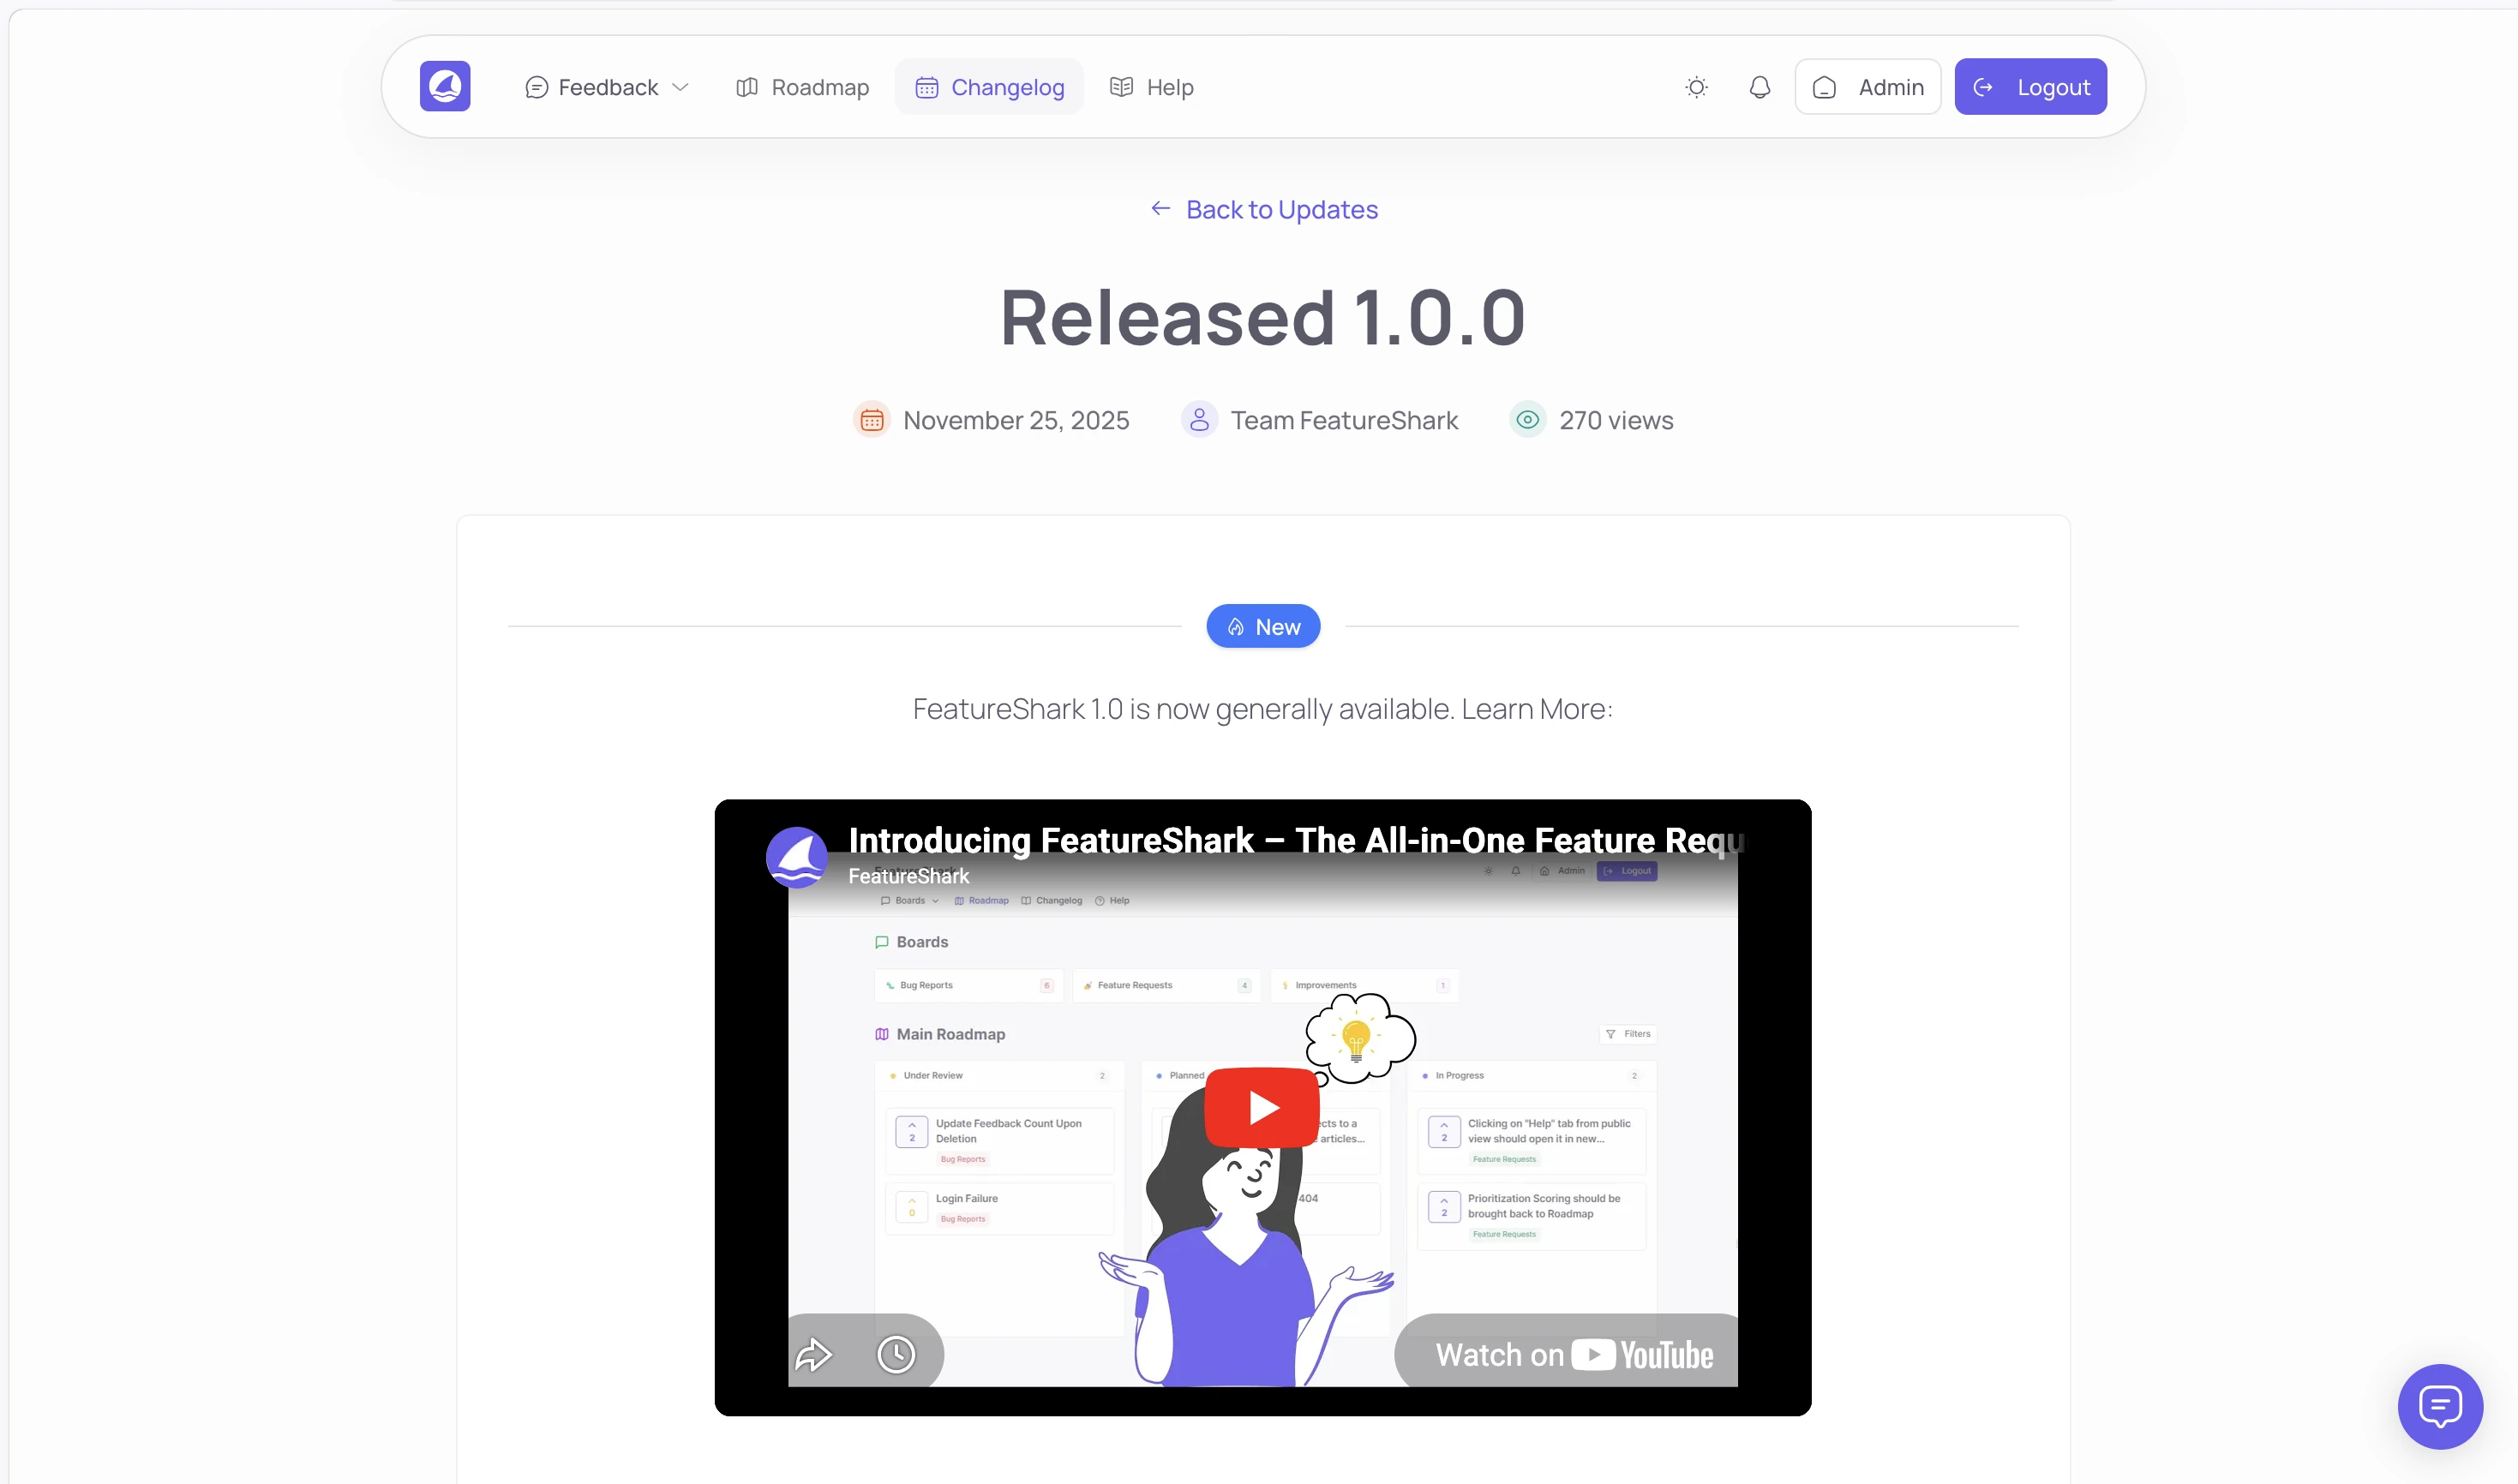Open the Admin panel

pos(1867,87)
